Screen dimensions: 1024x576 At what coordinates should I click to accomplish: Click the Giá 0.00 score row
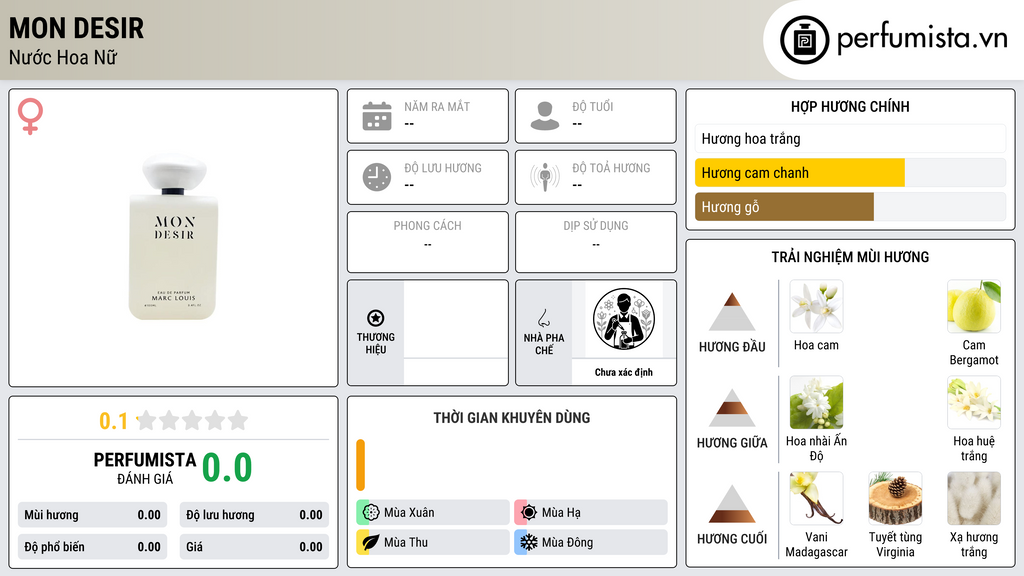pos(254,547)
